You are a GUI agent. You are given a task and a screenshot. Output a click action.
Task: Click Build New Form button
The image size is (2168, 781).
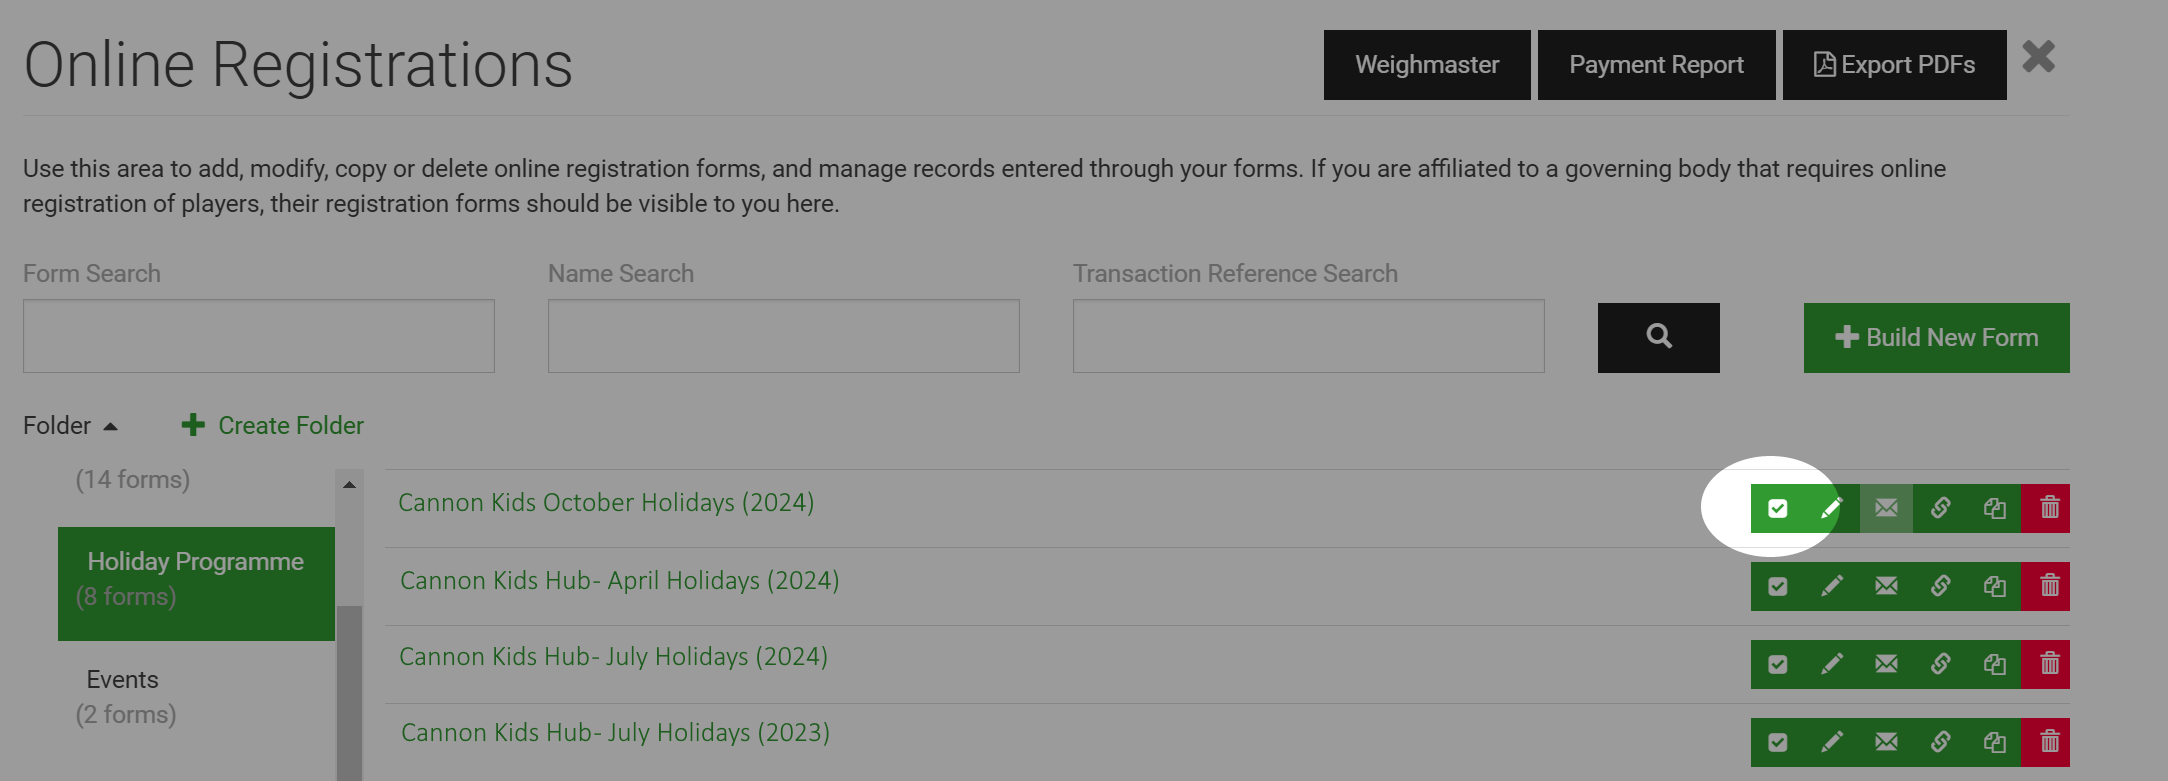point(1936,338)
